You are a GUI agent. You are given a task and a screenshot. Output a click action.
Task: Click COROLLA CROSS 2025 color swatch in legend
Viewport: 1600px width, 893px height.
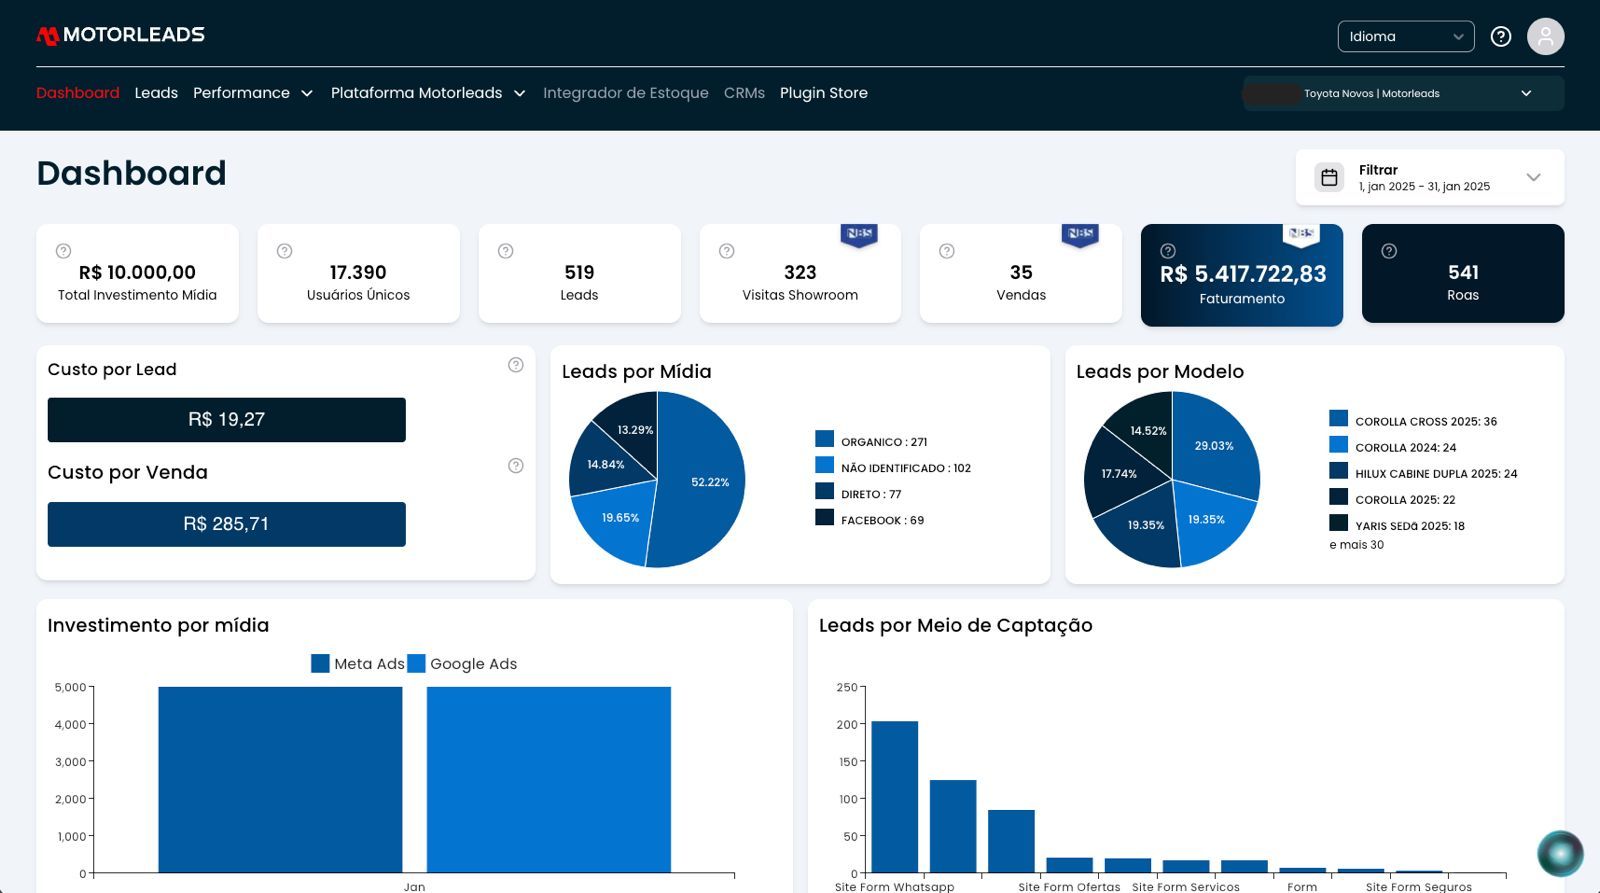(x=1339, y=419)
